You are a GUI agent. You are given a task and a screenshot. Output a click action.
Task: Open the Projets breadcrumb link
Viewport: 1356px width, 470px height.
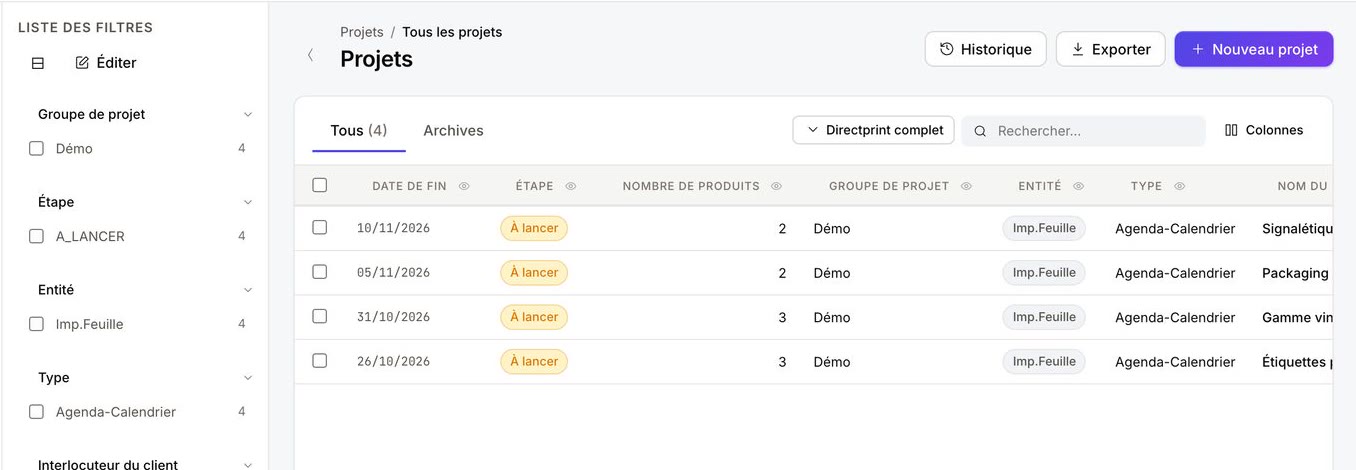[362, 32]
